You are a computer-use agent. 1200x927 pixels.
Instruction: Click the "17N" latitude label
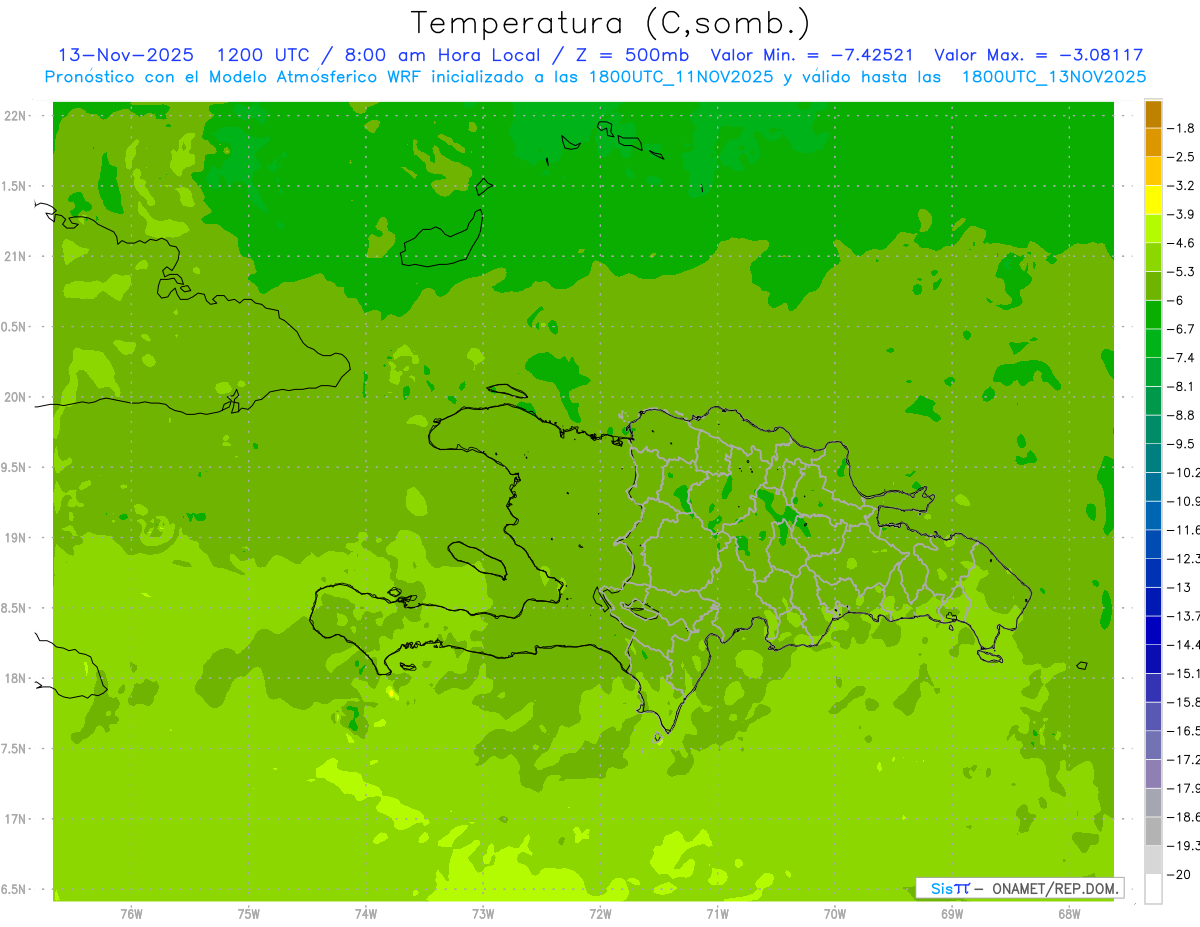(x=15, y=820)
